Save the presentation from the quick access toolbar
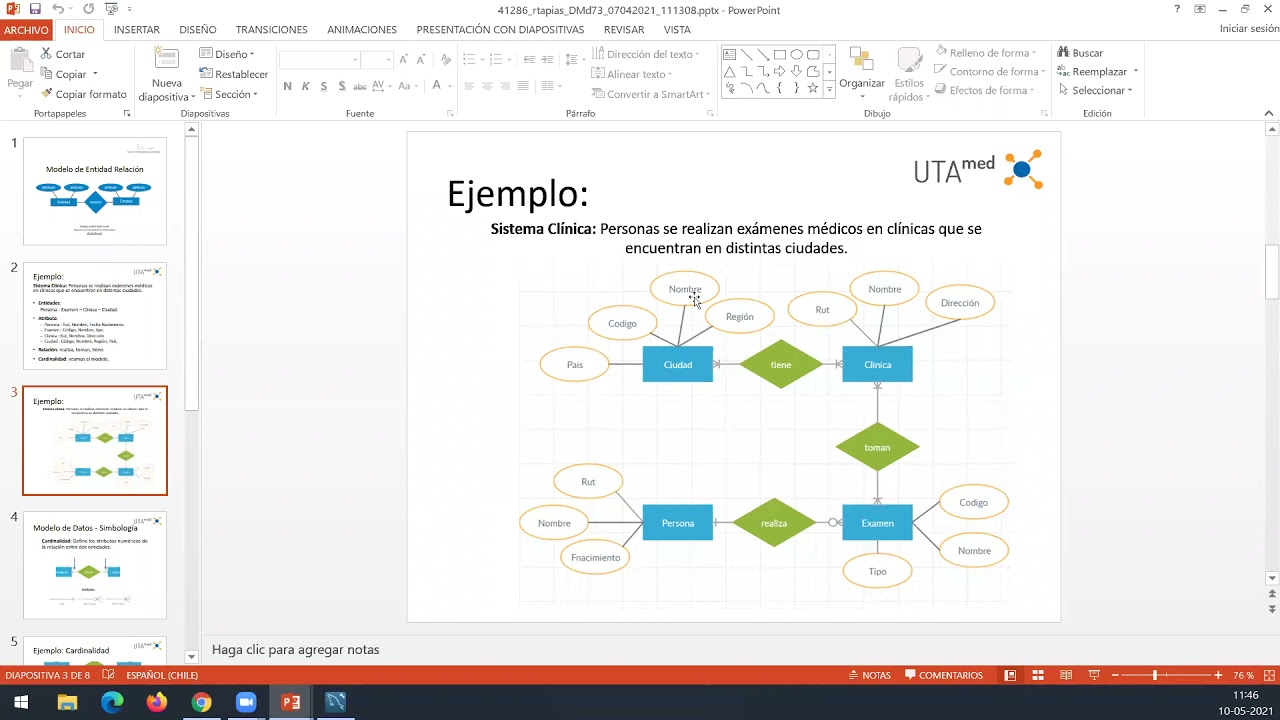This screenshot has height=720, width=1280. coord(35,9)
